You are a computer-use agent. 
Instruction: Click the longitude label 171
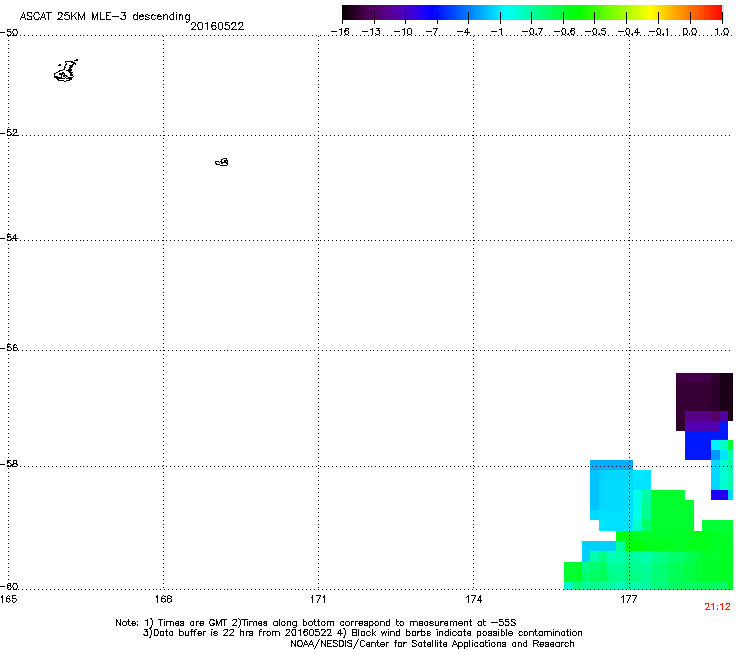(x=318, y=599)
